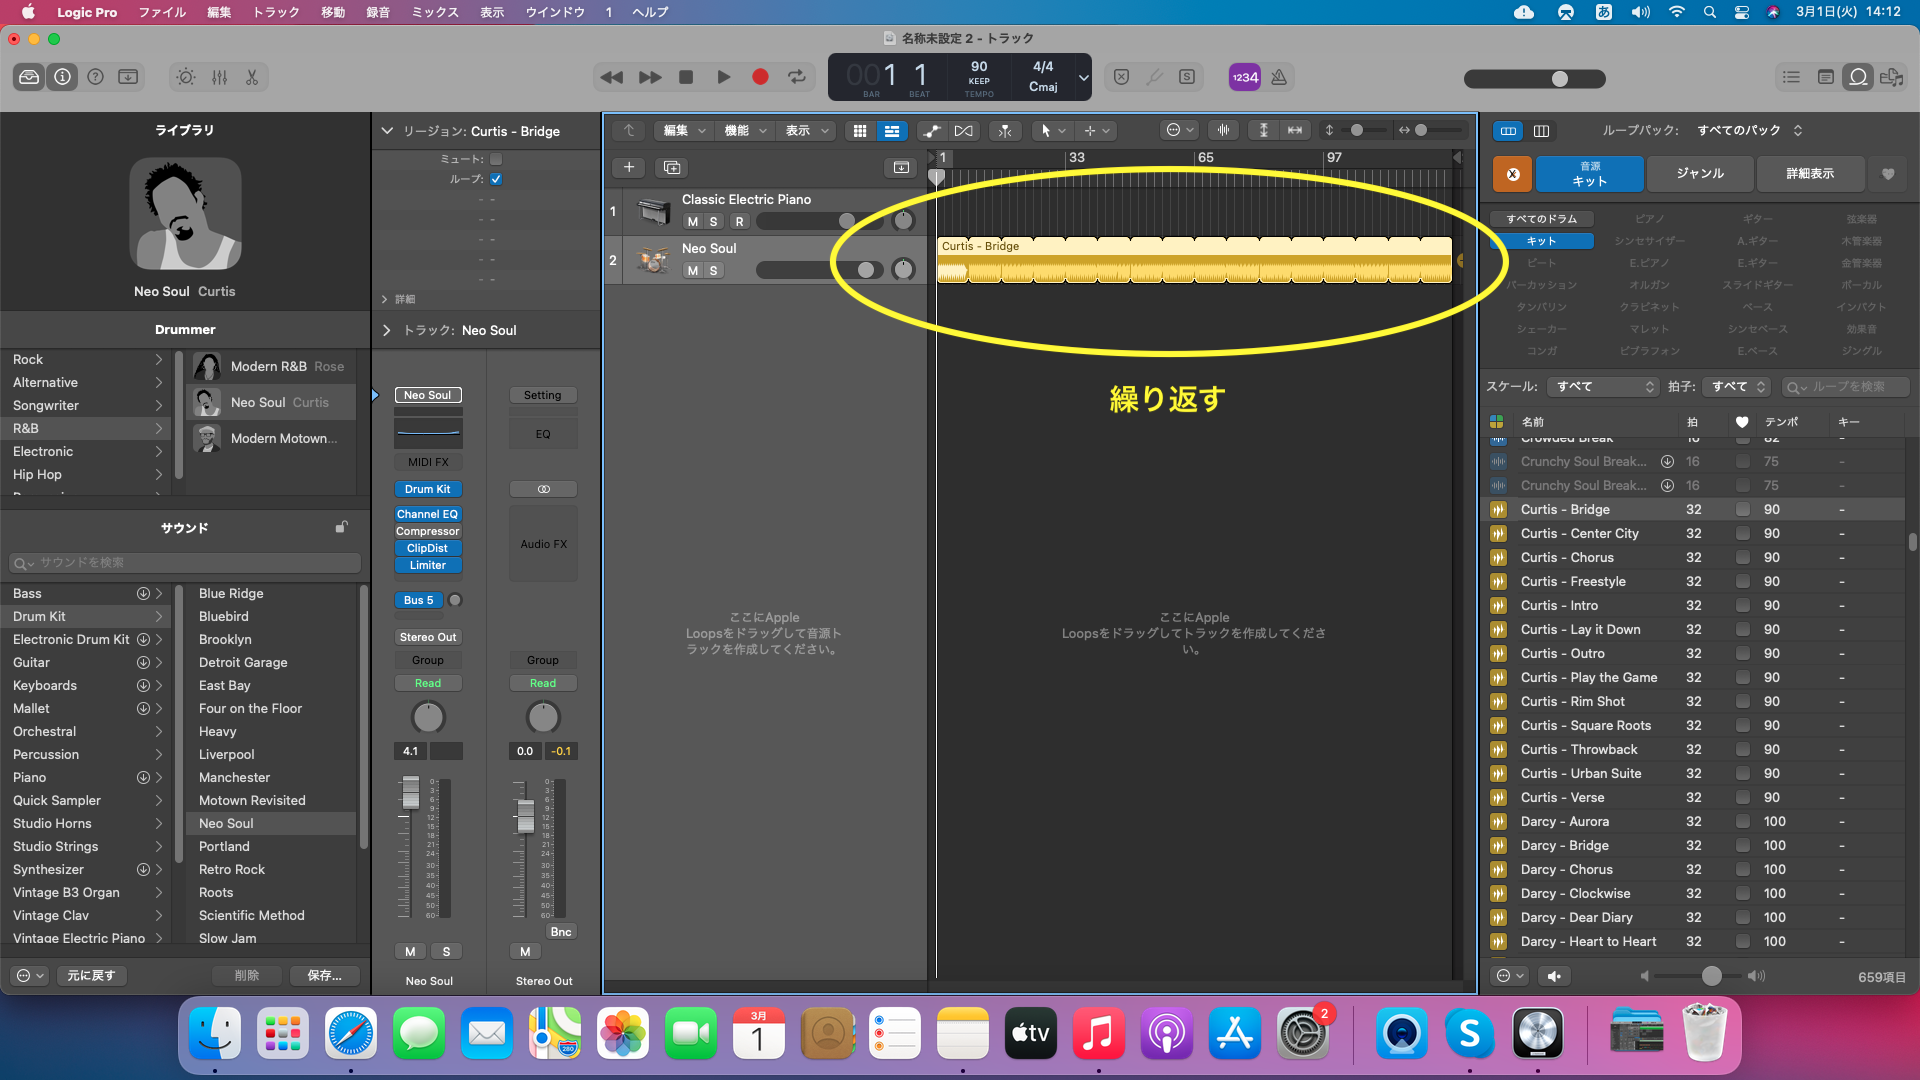1920x1080 pixels.
Task: Click the Save button in library
Action: (x=324, y=976)
